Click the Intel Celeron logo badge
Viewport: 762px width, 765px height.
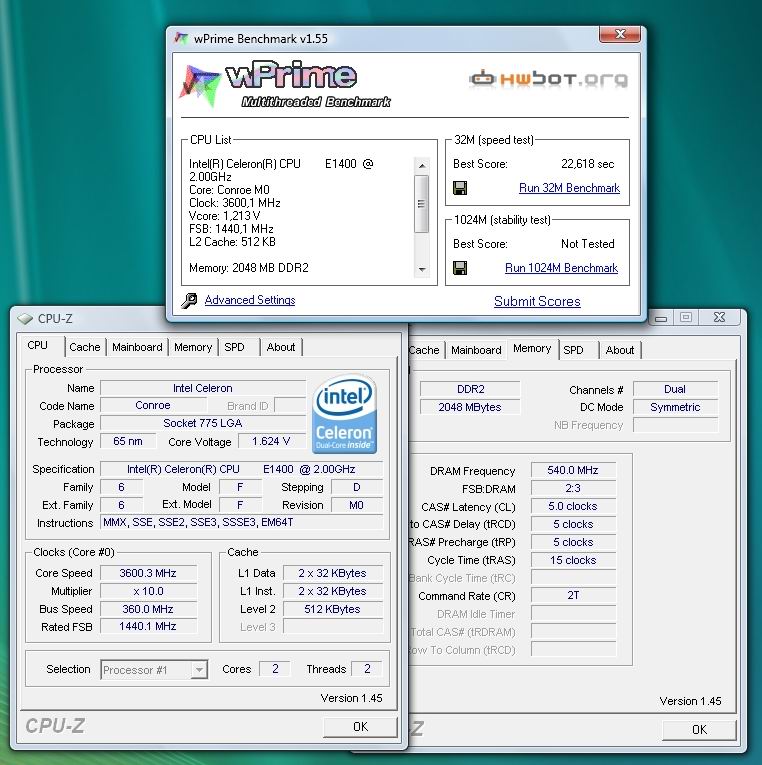point(344,414)
